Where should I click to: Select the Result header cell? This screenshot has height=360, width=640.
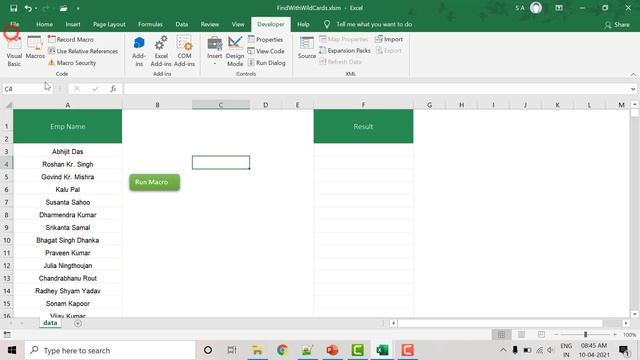pyautogui.click(x=363, y=126)
